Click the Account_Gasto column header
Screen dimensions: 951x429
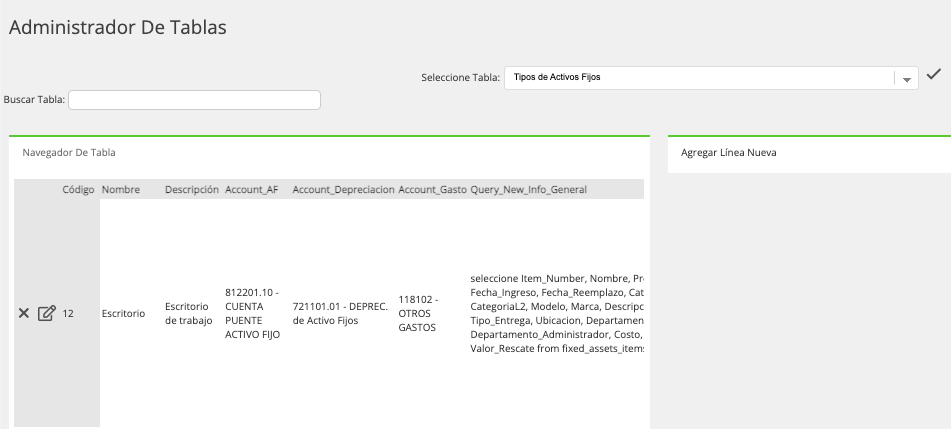[x=432, y=189]
